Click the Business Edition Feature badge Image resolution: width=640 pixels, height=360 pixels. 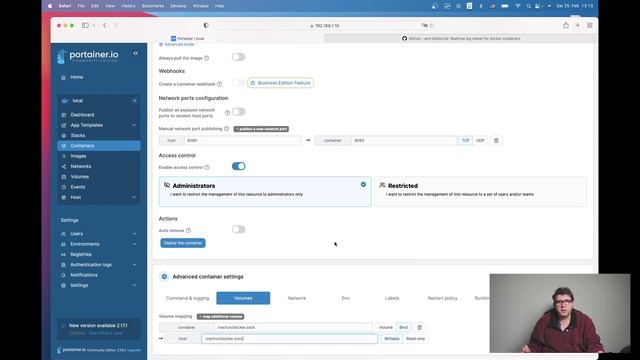point(280,83)
